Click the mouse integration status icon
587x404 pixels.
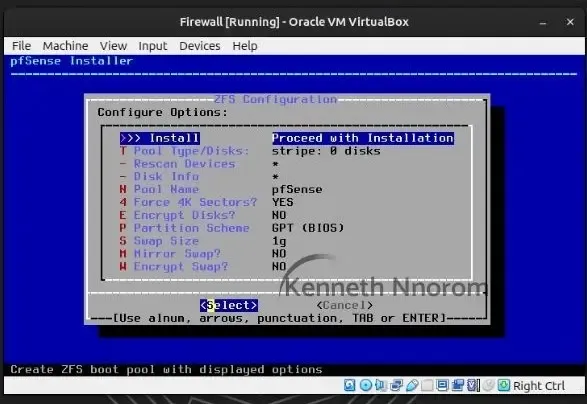click(488, 385)
